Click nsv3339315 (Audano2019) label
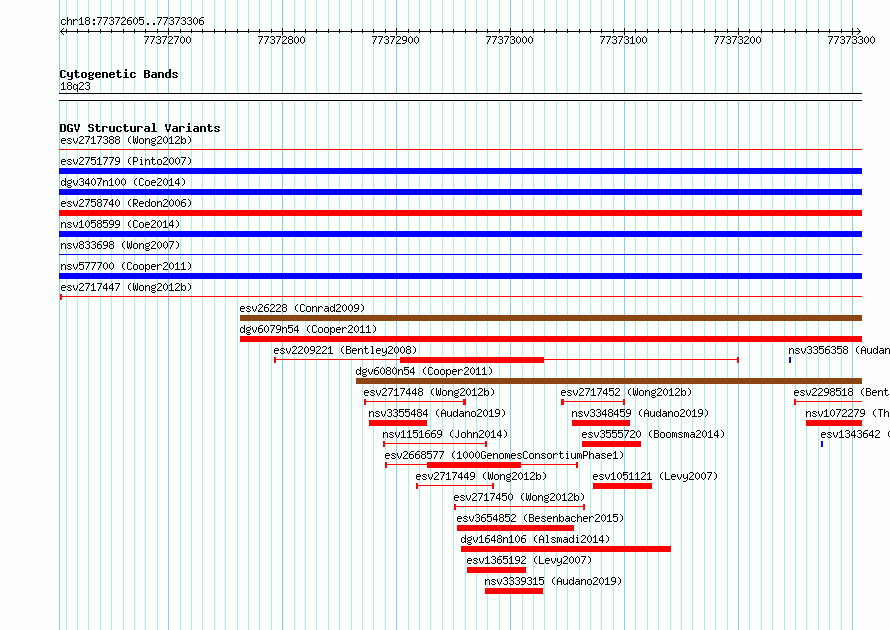The height and width of the screenshot is (630, 890). 553,581
